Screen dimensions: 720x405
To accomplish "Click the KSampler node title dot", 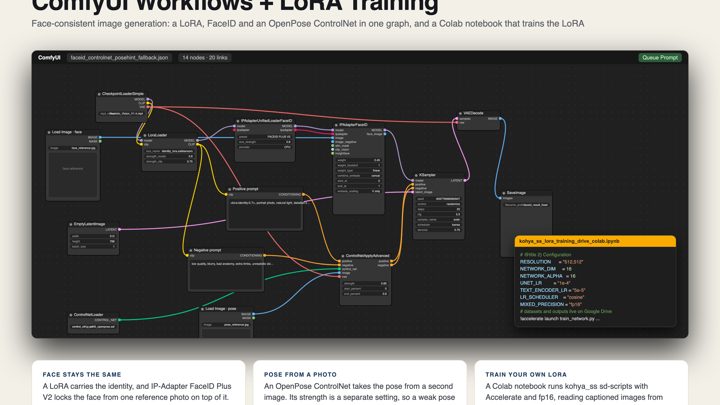I will click(x=416, y=175).
